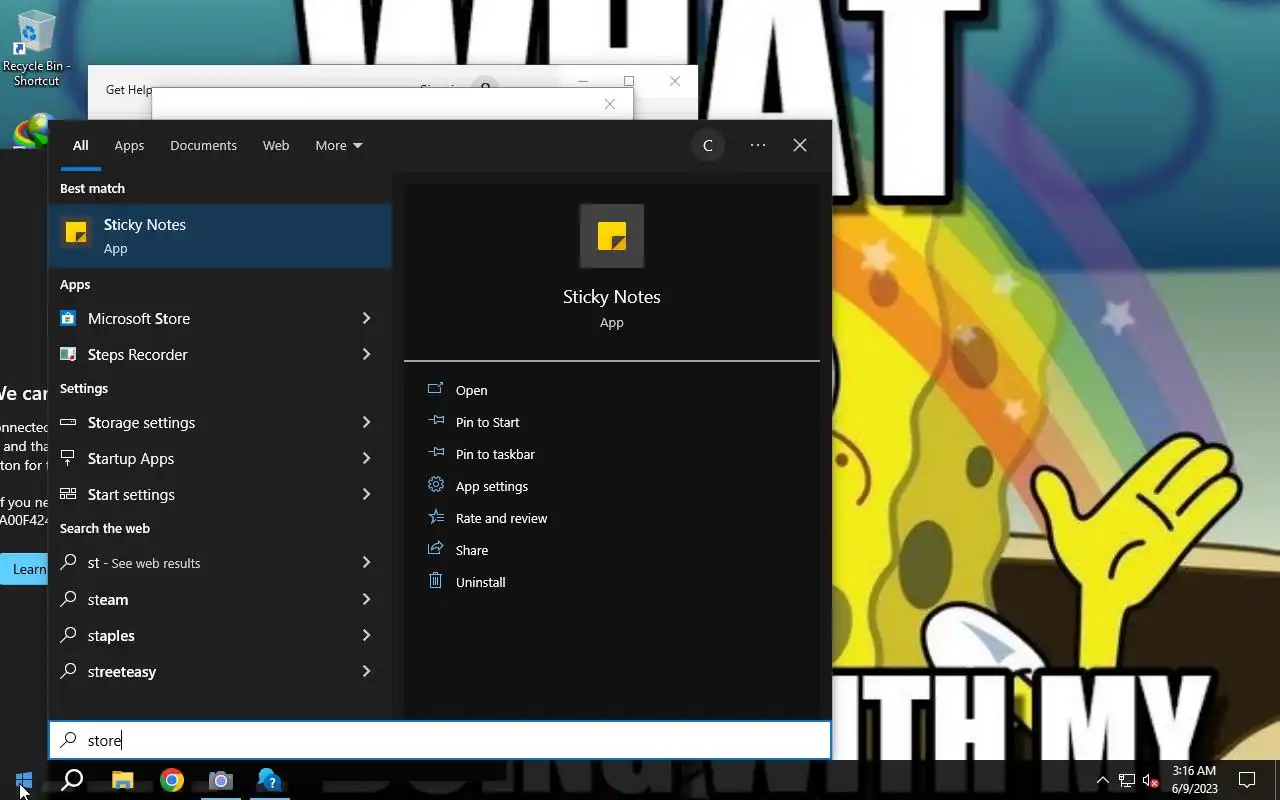Click the Share action icon
Viewport: 1280px width, 800px height.
pos(435,549)
